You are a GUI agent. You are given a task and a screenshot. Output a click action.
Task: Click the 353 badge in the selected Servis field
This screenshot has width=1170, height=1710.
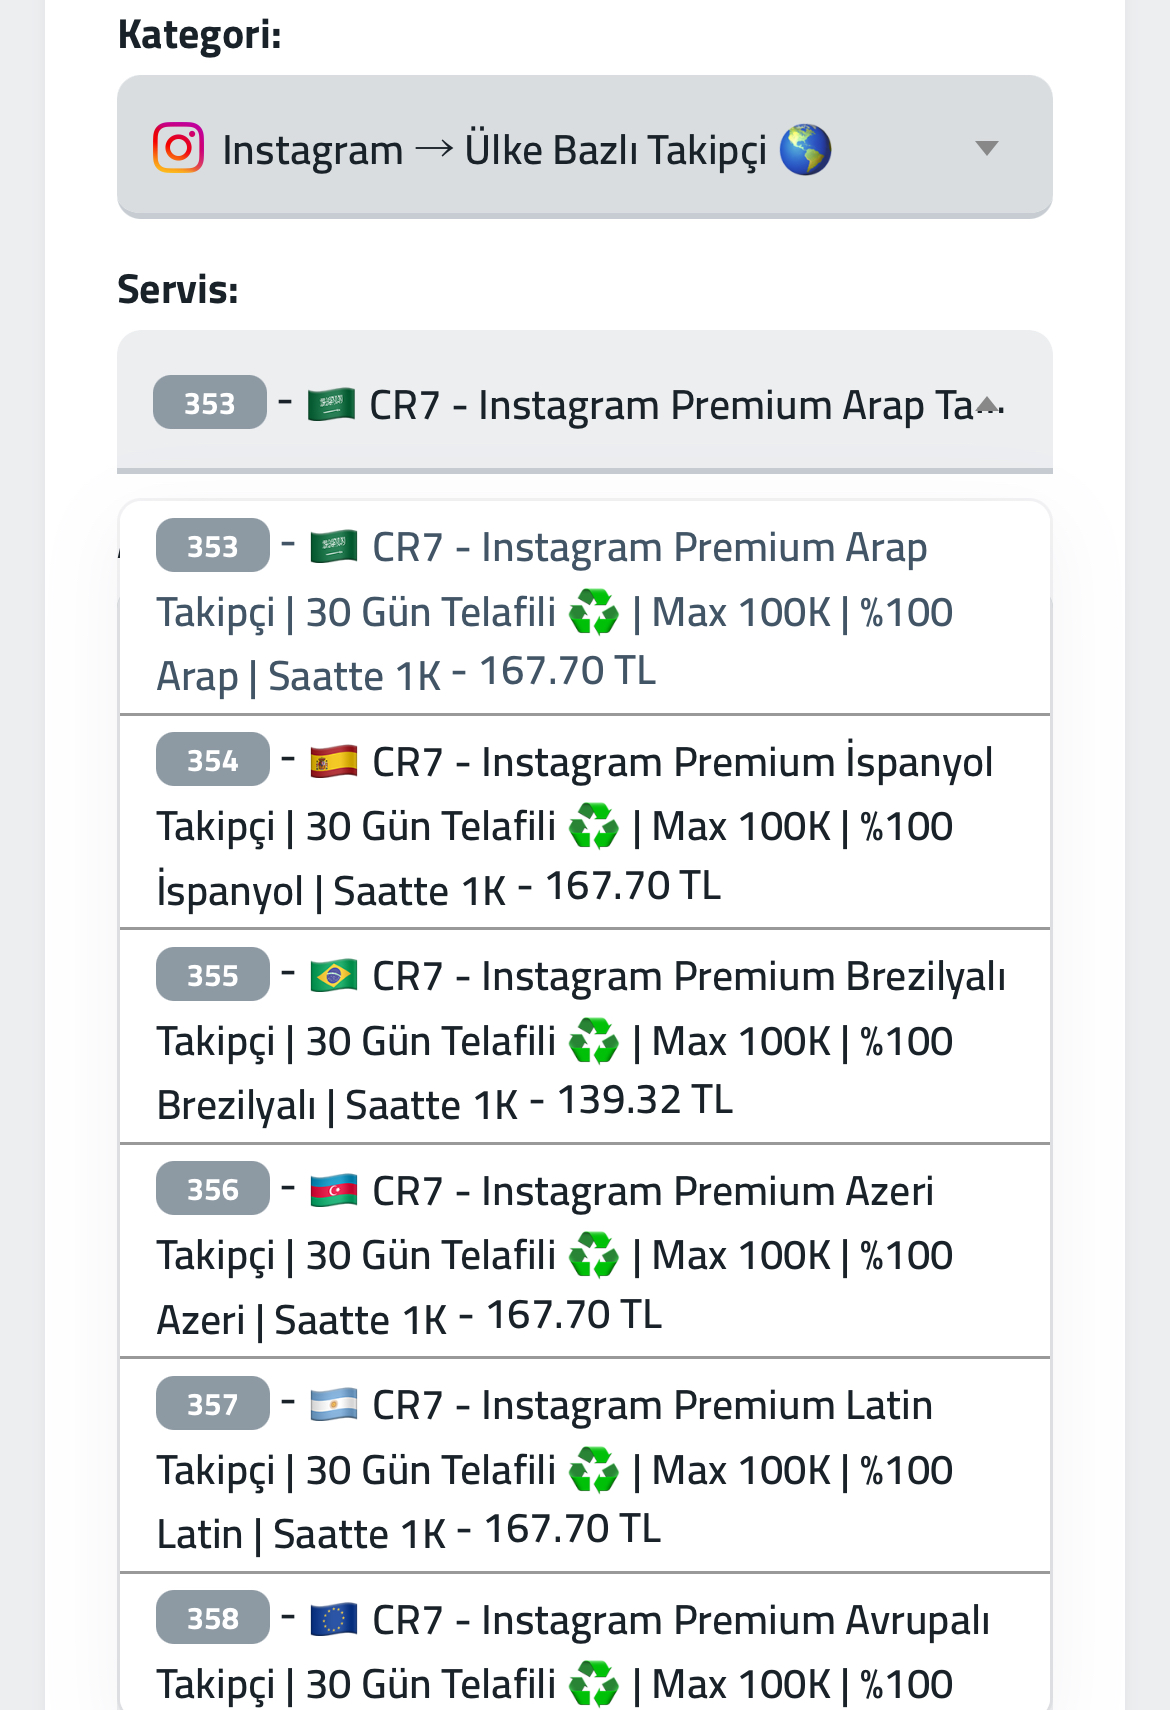coord(210,402)
